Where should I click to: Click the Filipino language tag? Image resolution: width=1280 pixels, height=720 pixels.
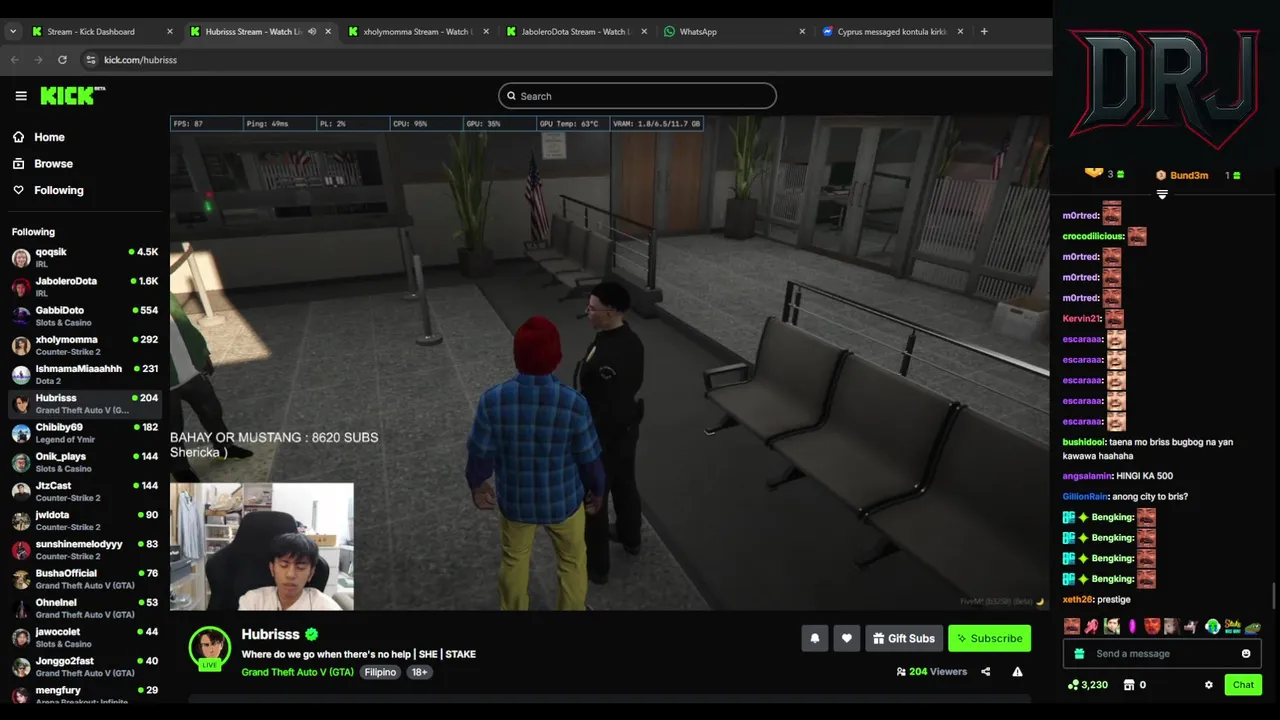coord(380,672)
